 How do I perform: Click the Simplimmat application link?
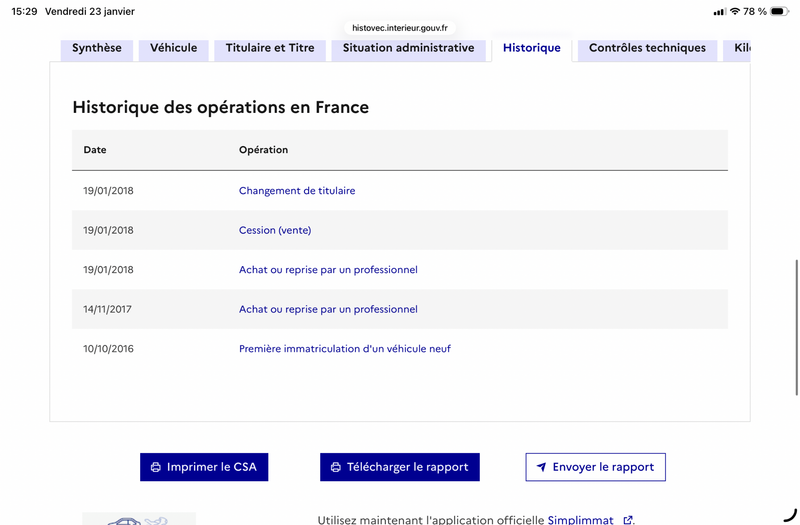click(x=580, y=520)
